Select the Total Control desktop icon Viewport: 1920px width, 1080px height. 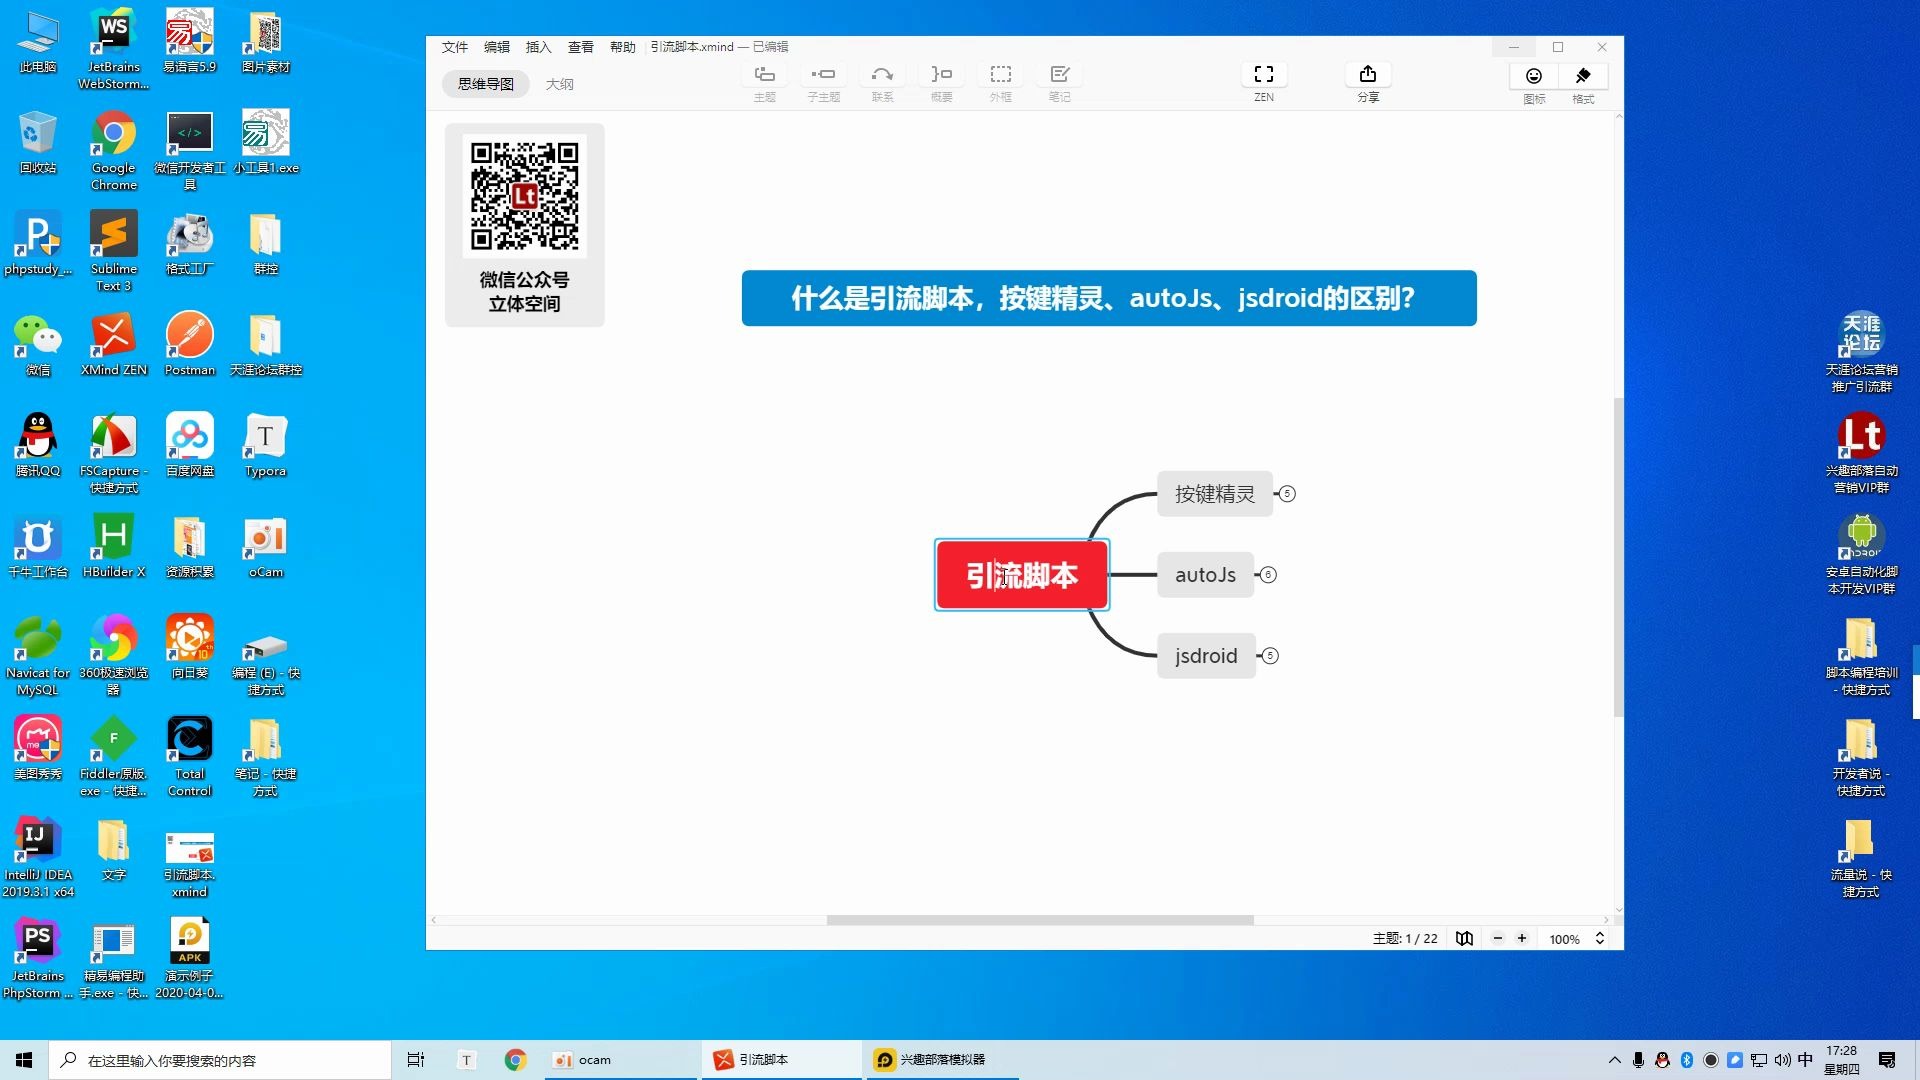point(190,757)
